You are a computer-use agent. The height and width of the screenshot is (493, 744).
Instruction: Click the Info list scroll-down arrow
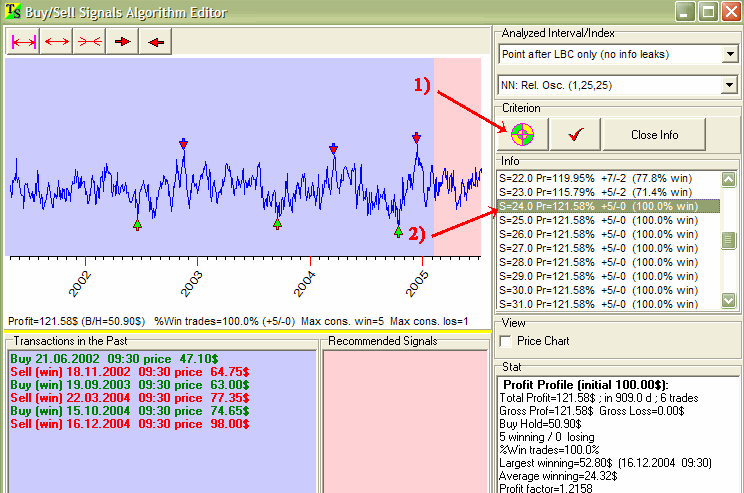point(728,300)
